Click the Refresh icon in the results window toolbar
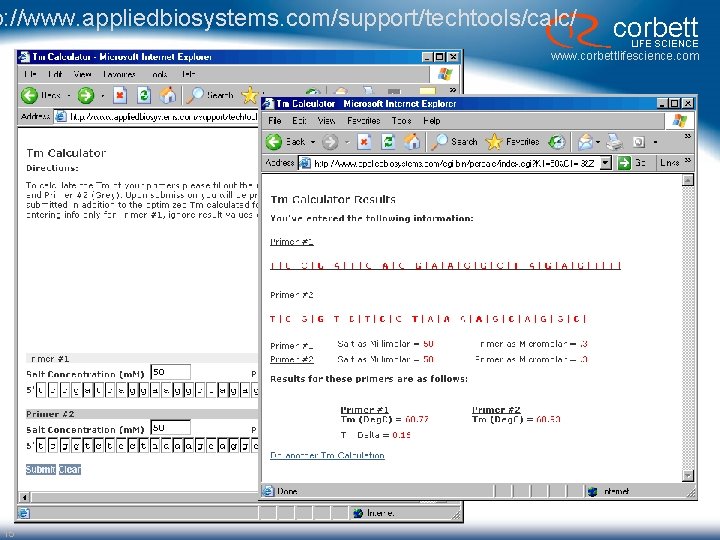Screen dimensions: 720x540 pyautogui.click(x=388, y=142)
